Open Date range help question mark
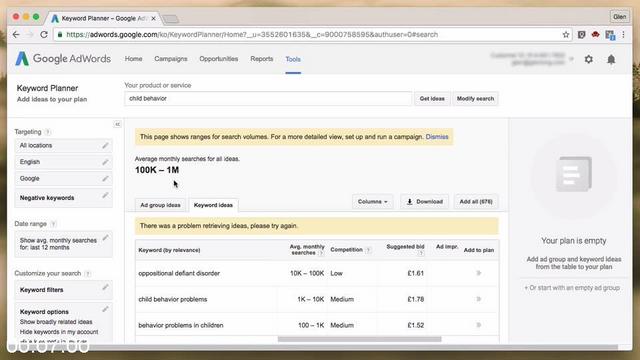Screen dimensions: 640x360 coord(53,224)
